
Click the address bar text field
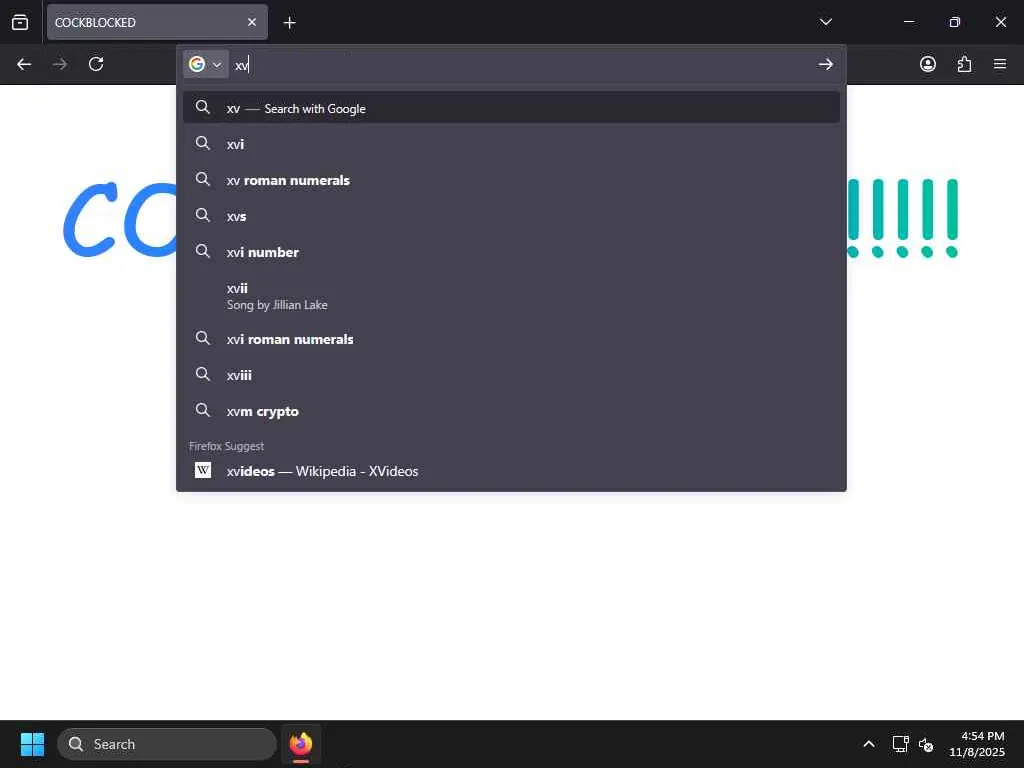tap(522, 65)
